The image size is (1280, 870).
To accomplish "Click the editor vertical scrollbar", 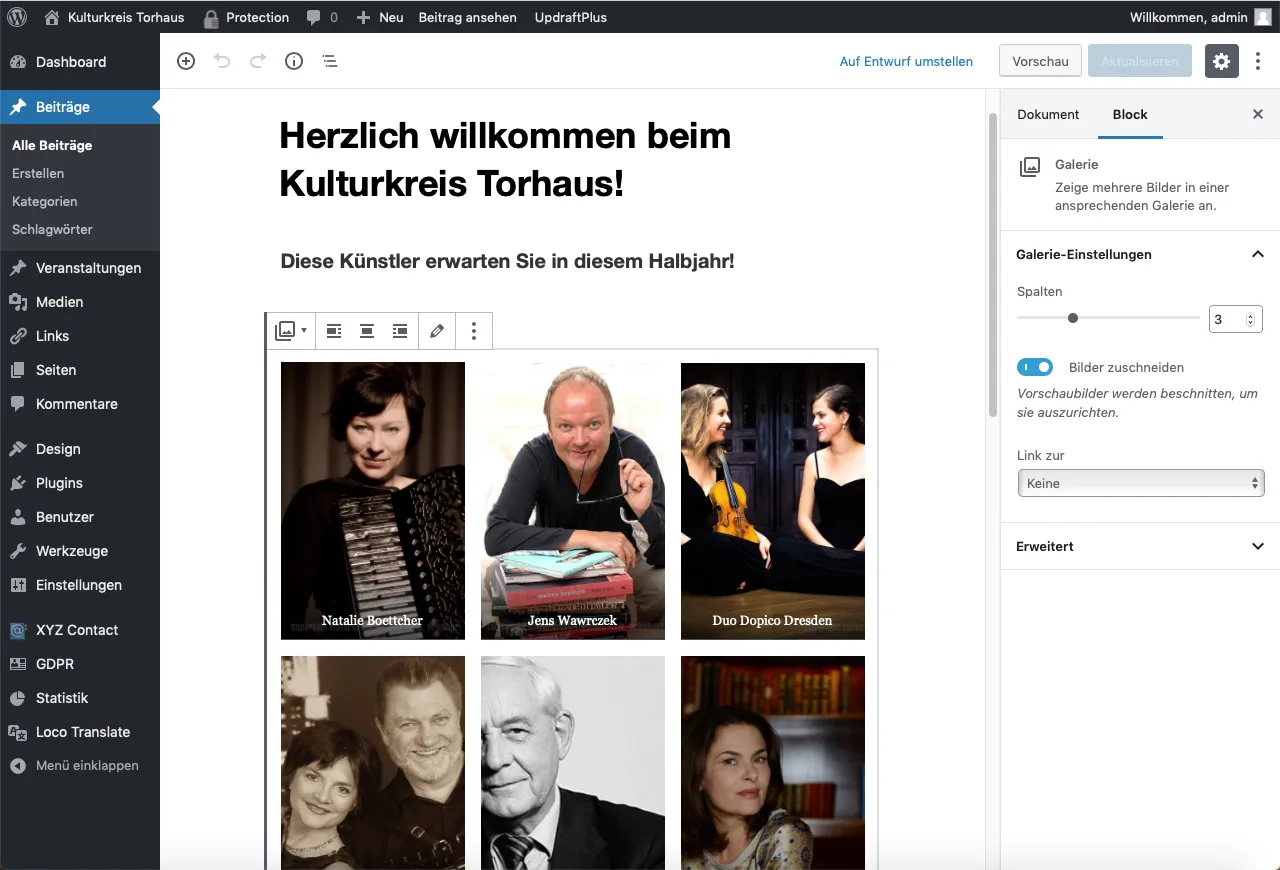I will pyautogui.click(x=993, y=265).
